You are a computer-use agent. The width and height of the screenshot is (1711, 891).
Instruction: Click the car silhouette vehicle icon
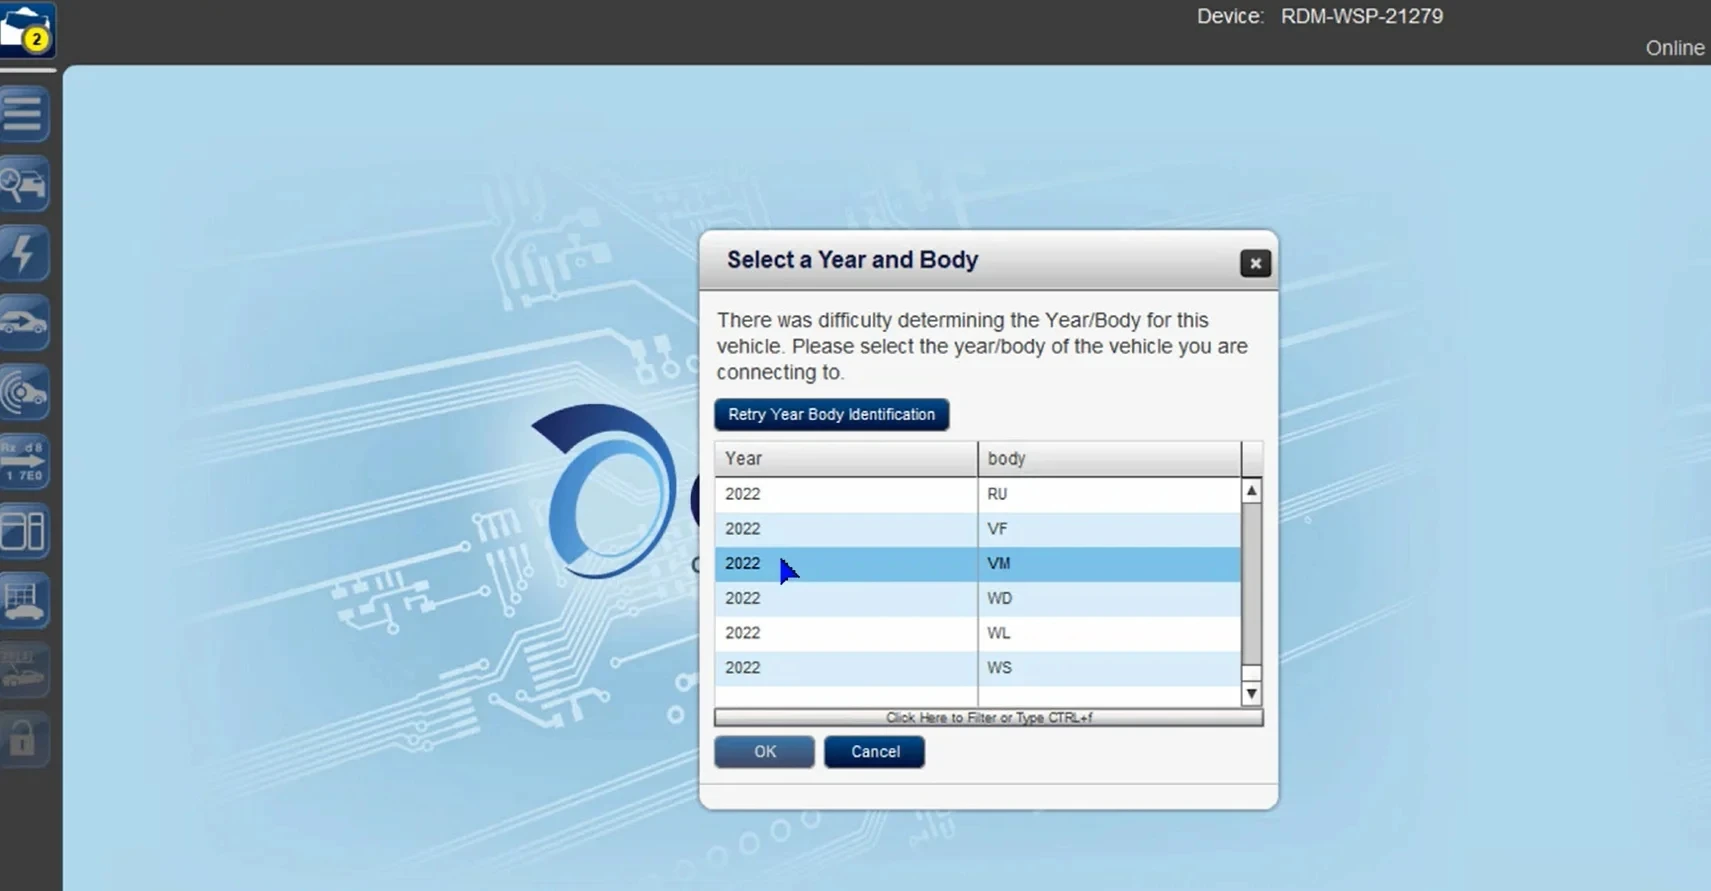click(x=24, y=323)
